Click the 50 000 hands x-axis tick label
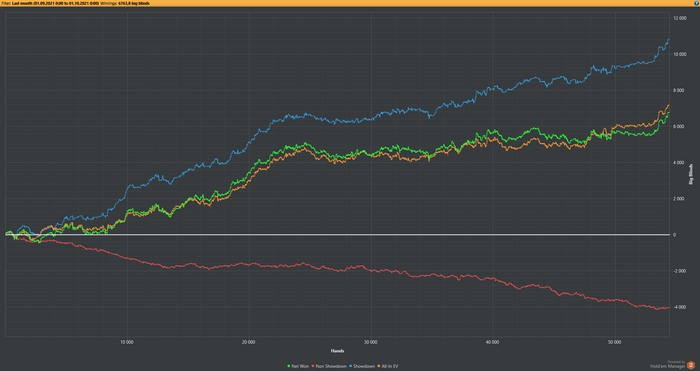 615,342
